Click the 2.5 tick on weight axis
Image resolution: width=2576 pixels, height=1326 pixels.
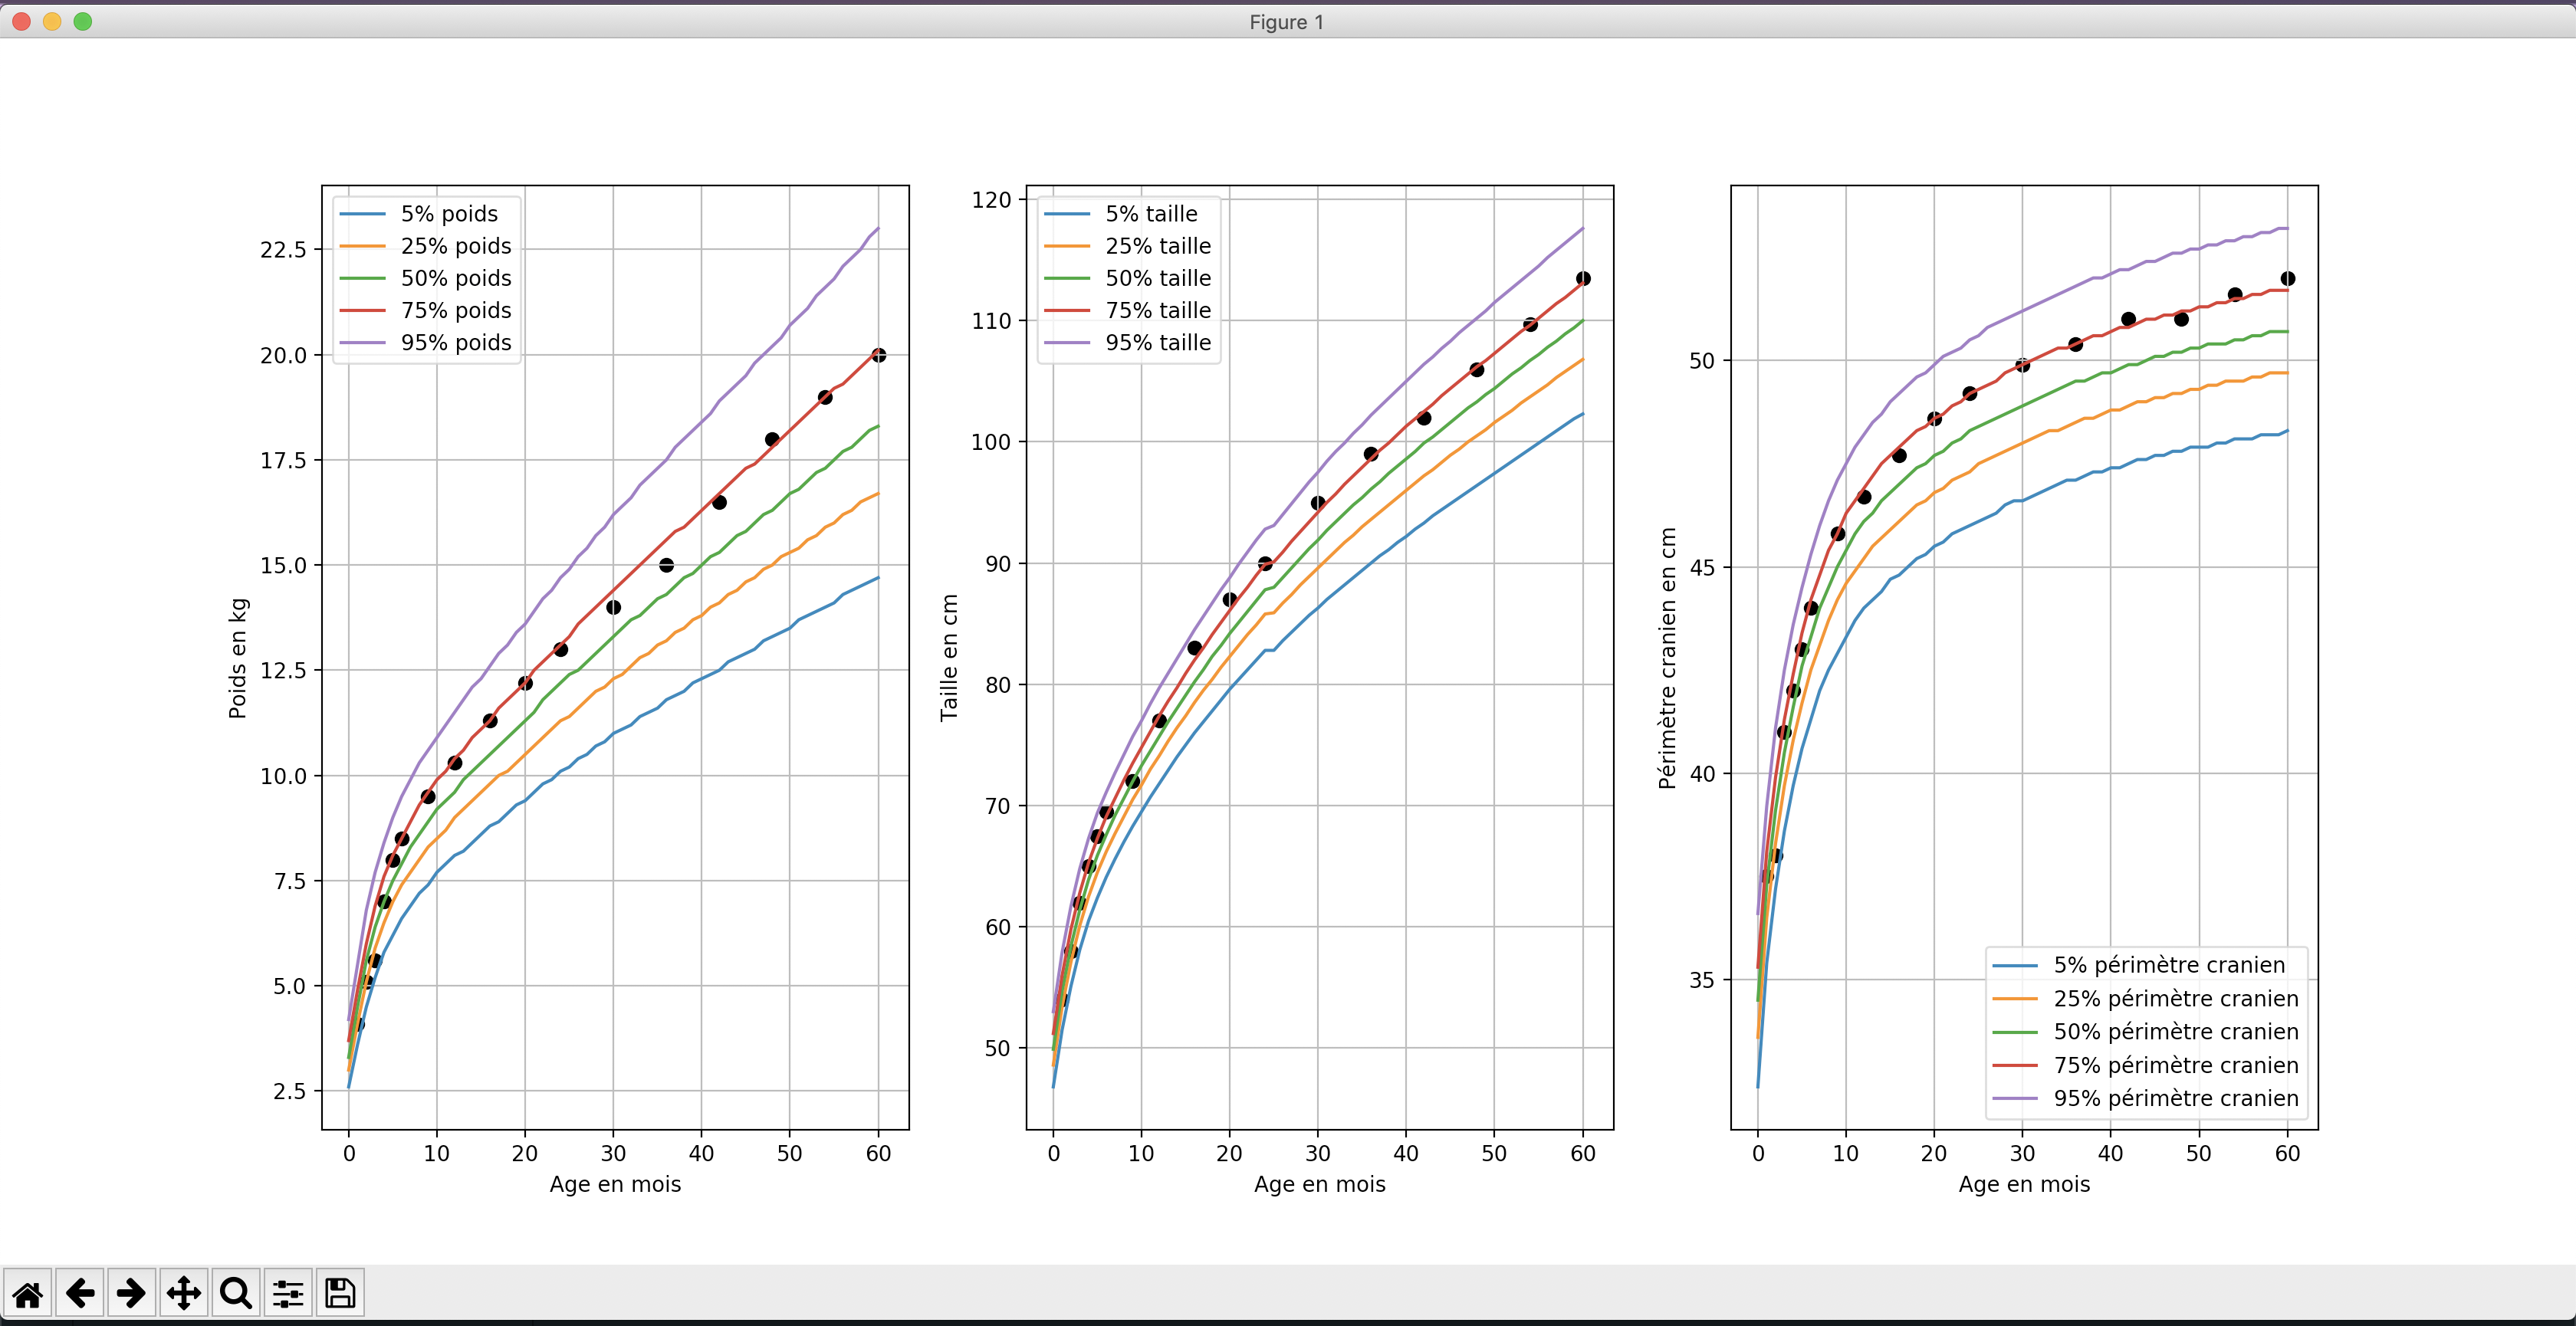290,1091
